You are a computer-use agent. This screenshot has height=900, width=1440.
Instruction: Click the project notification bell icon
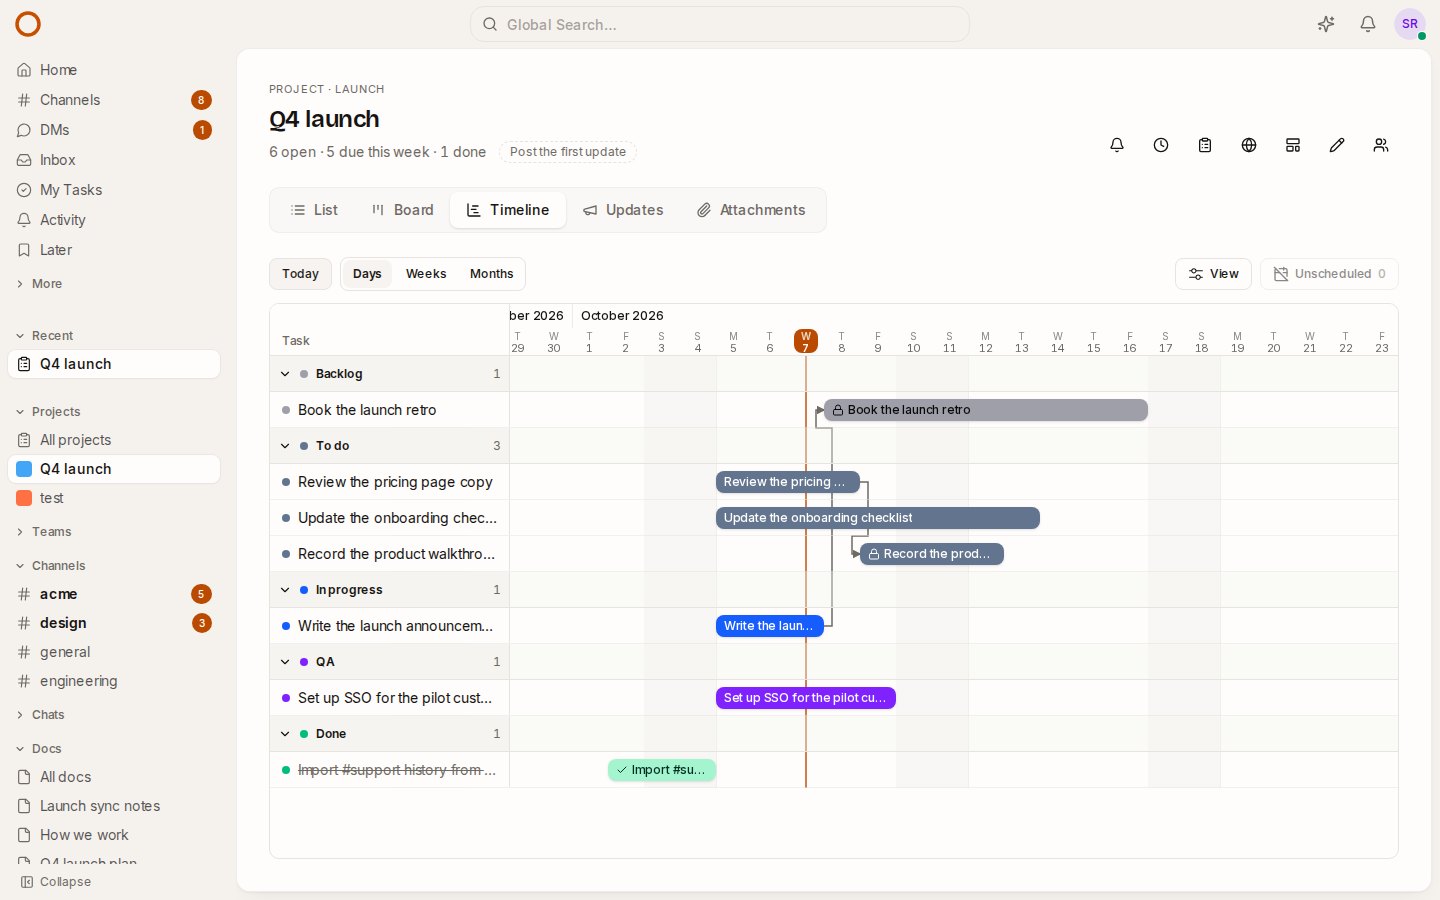1117,145
